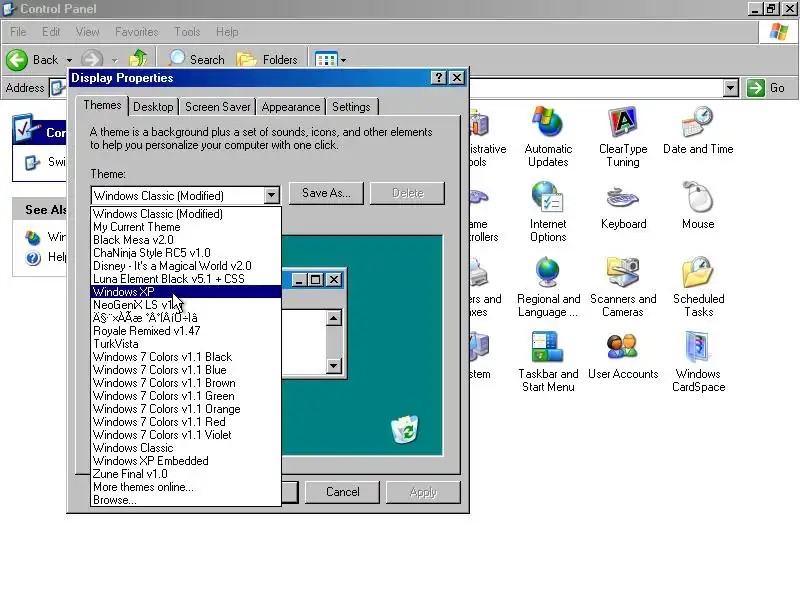Choose TurkVista theme

pyautogui.click(x=186, y=344)
